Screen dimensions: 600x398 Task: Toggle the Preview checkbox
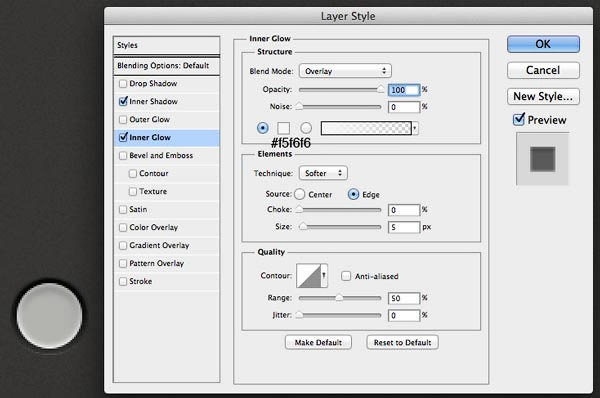[x=518, y=119]
